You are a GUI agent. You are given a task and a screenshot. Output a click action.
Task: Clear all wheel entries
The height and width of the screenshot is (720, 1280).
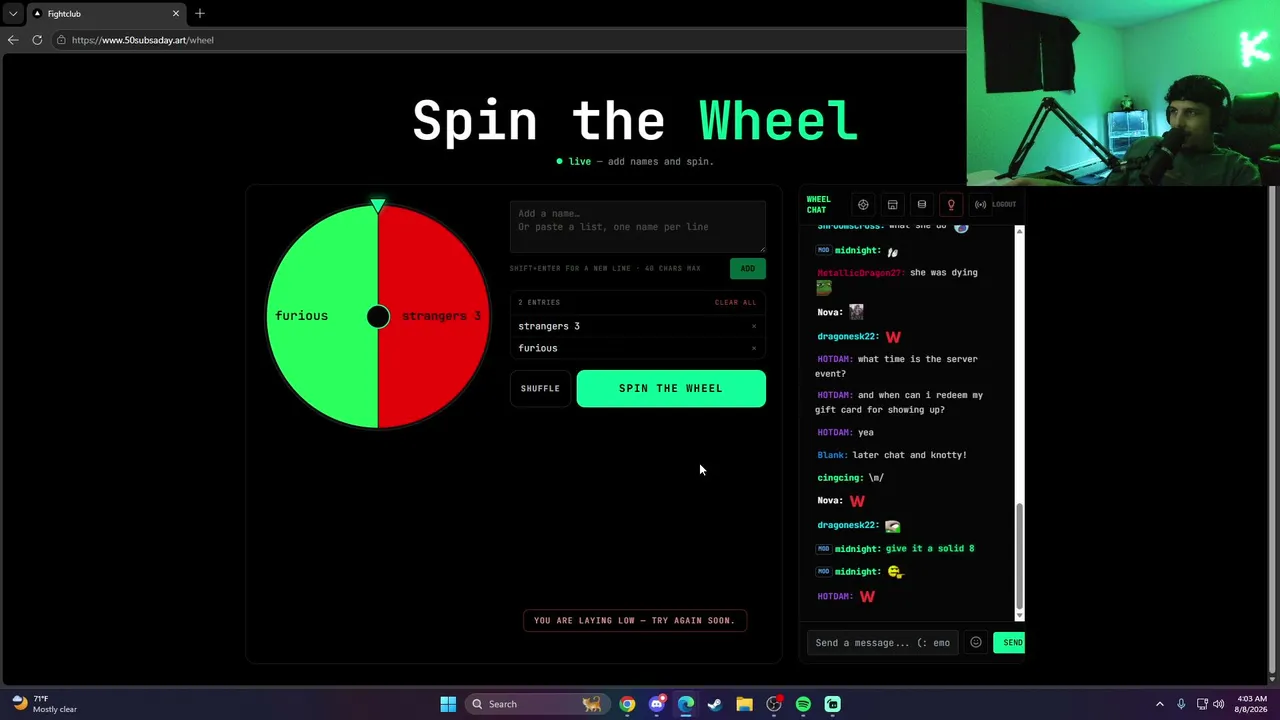pyautogui.click(x=735, y=302)
